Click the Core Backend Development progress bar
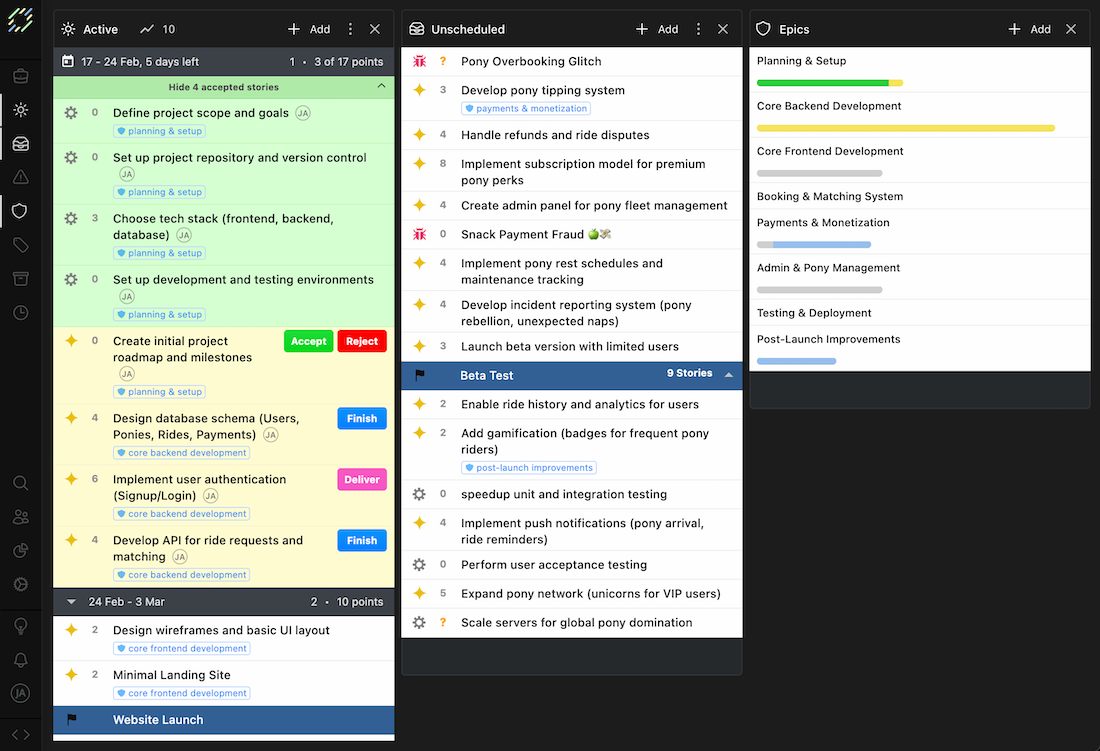1100x751 pixels. click(x=905, y=128)
